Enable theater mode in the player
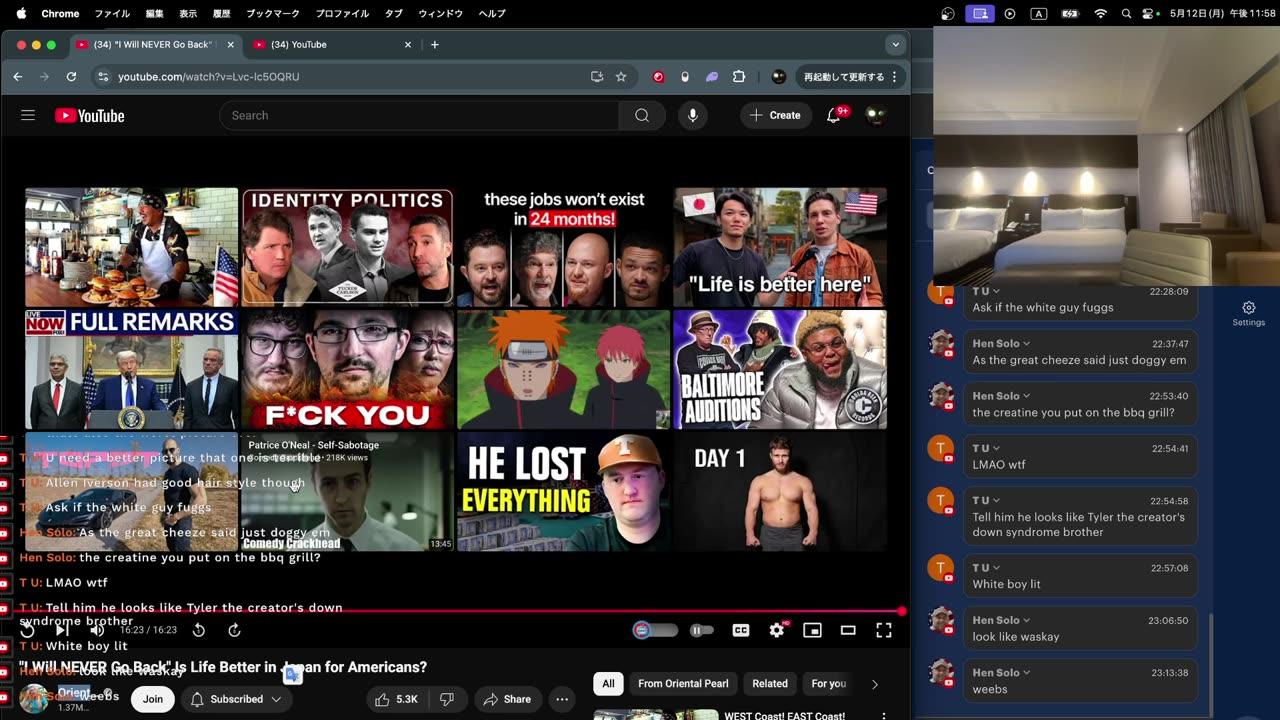Screen dimensions: 1280x720 pos(848,630)
